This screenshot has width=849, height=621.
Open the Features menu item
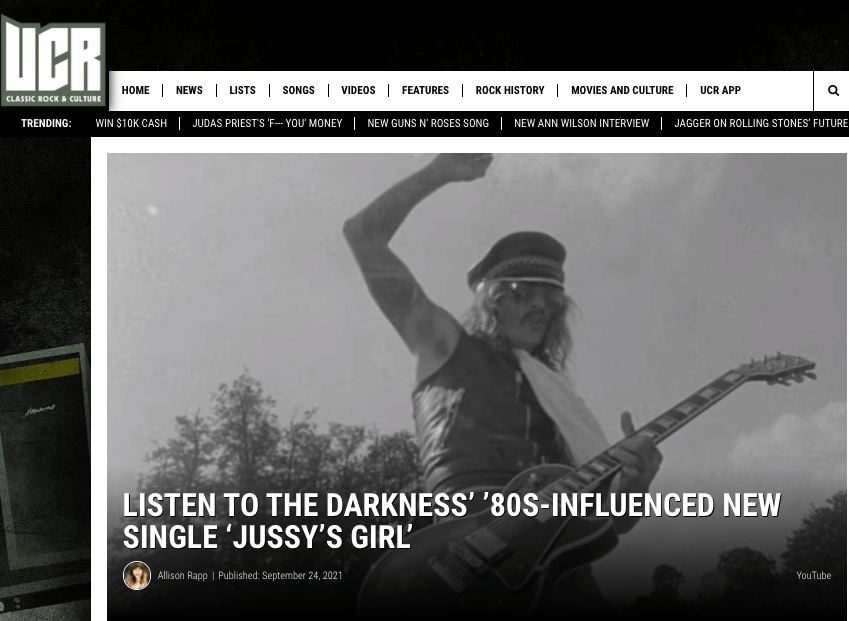[x=425, y=90]
